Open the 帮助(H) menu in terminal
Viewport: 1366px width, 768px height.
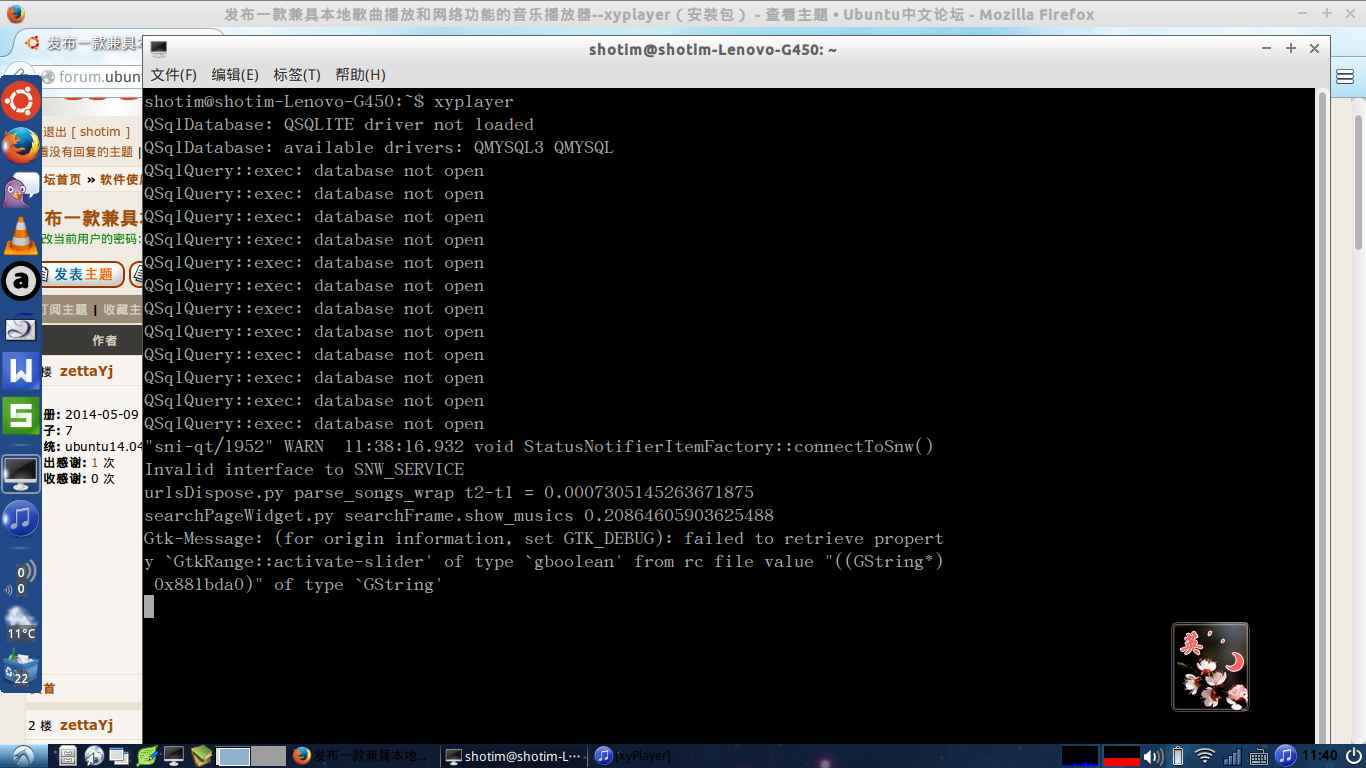click(x=360, y=75)
